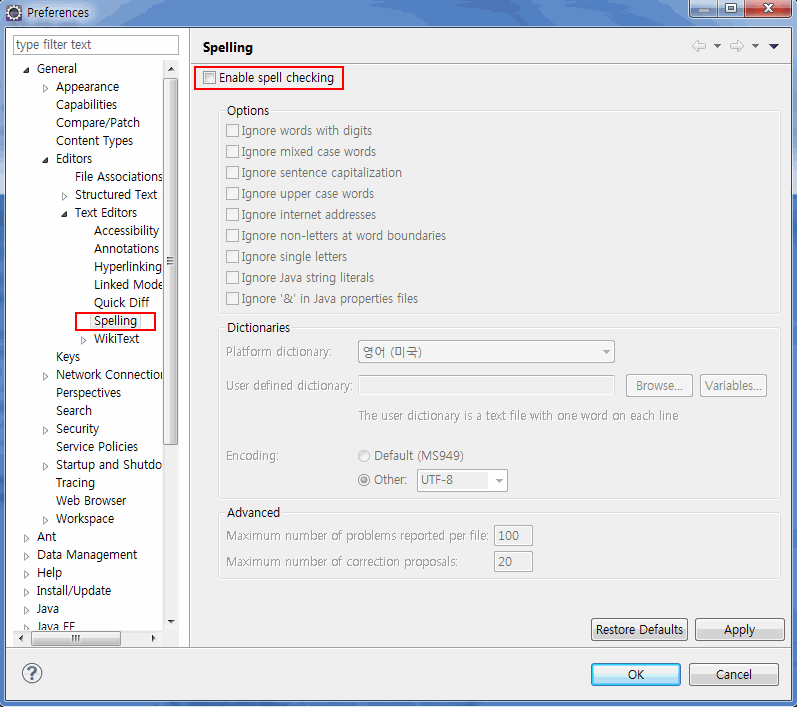
Task: Select Default (MS949) encoding radio button
Action: tap(363, 456)
